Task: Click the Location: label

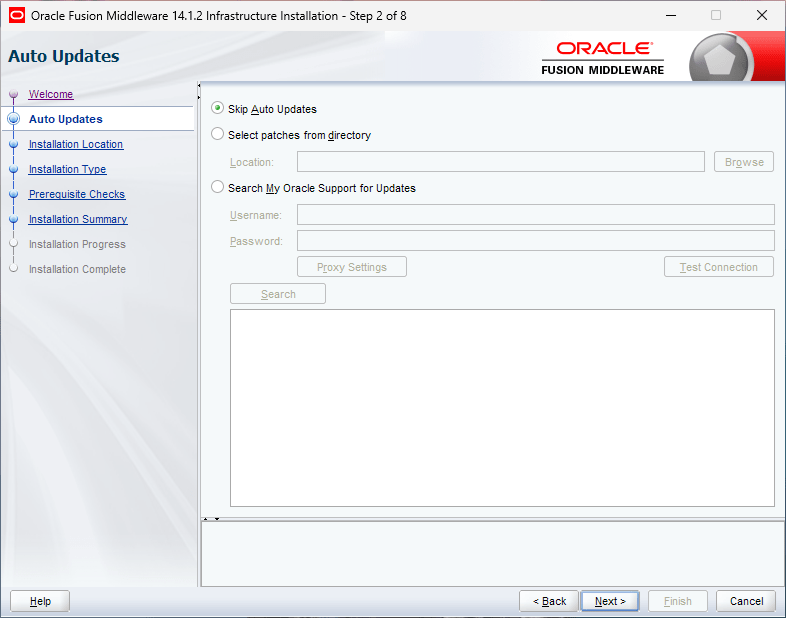Action: point(252,162)
